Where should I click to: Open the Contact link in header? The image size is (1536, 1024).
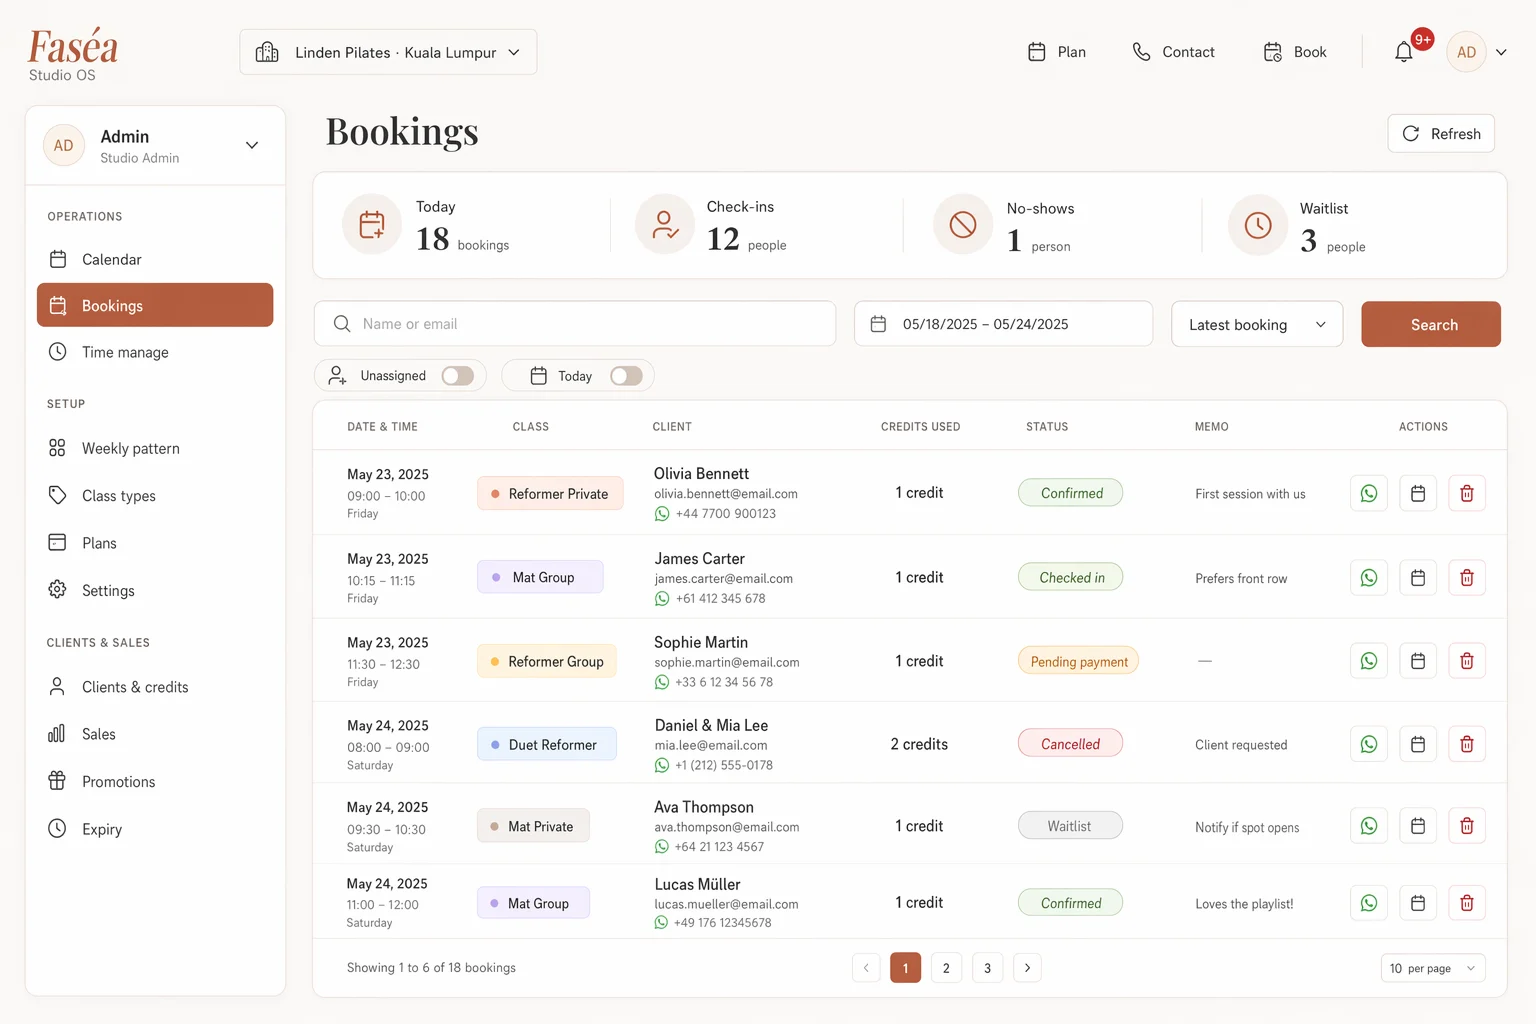(1173, 52)
